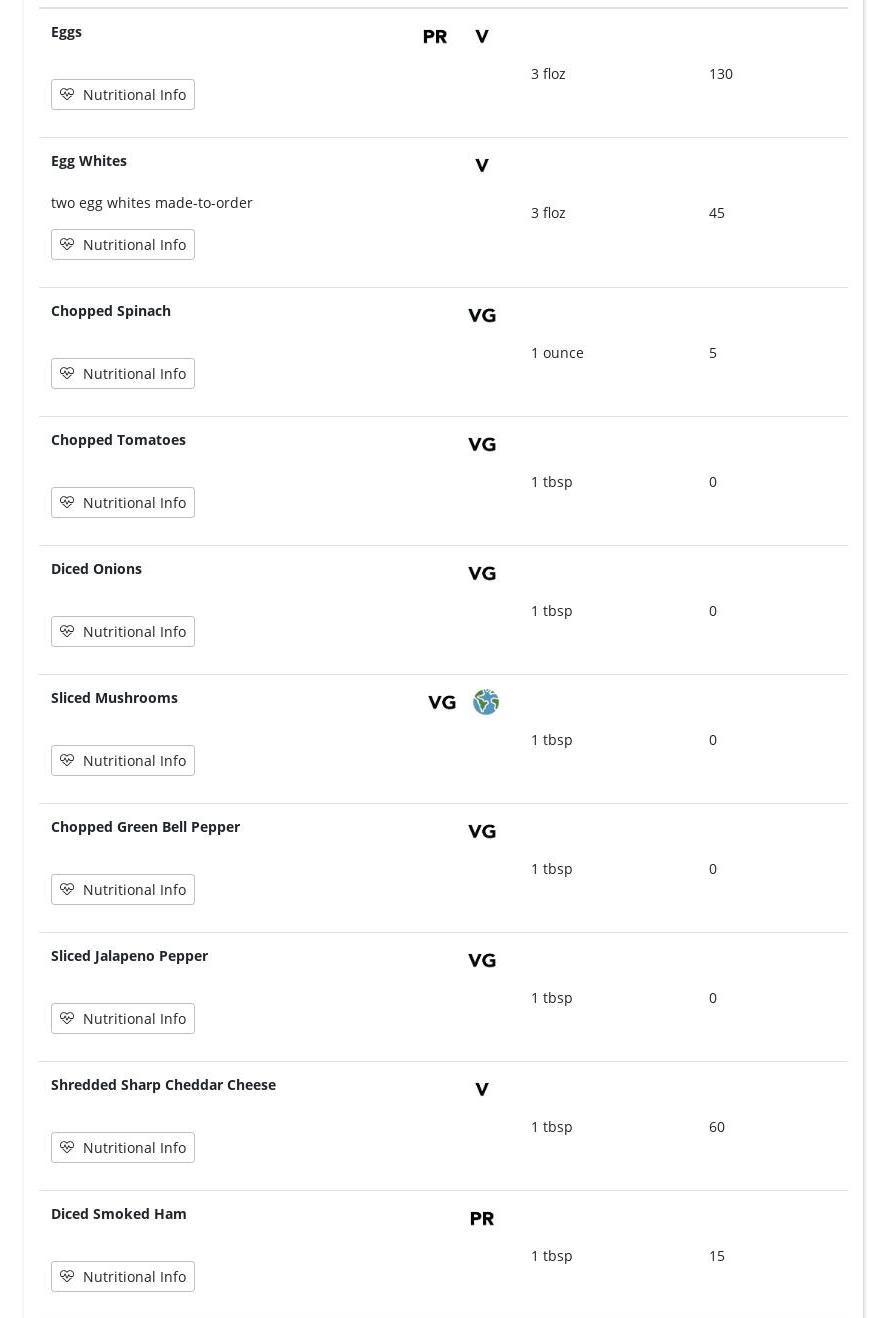Show Nutritional Info for Sliced Mushrooms

point(123,761)
